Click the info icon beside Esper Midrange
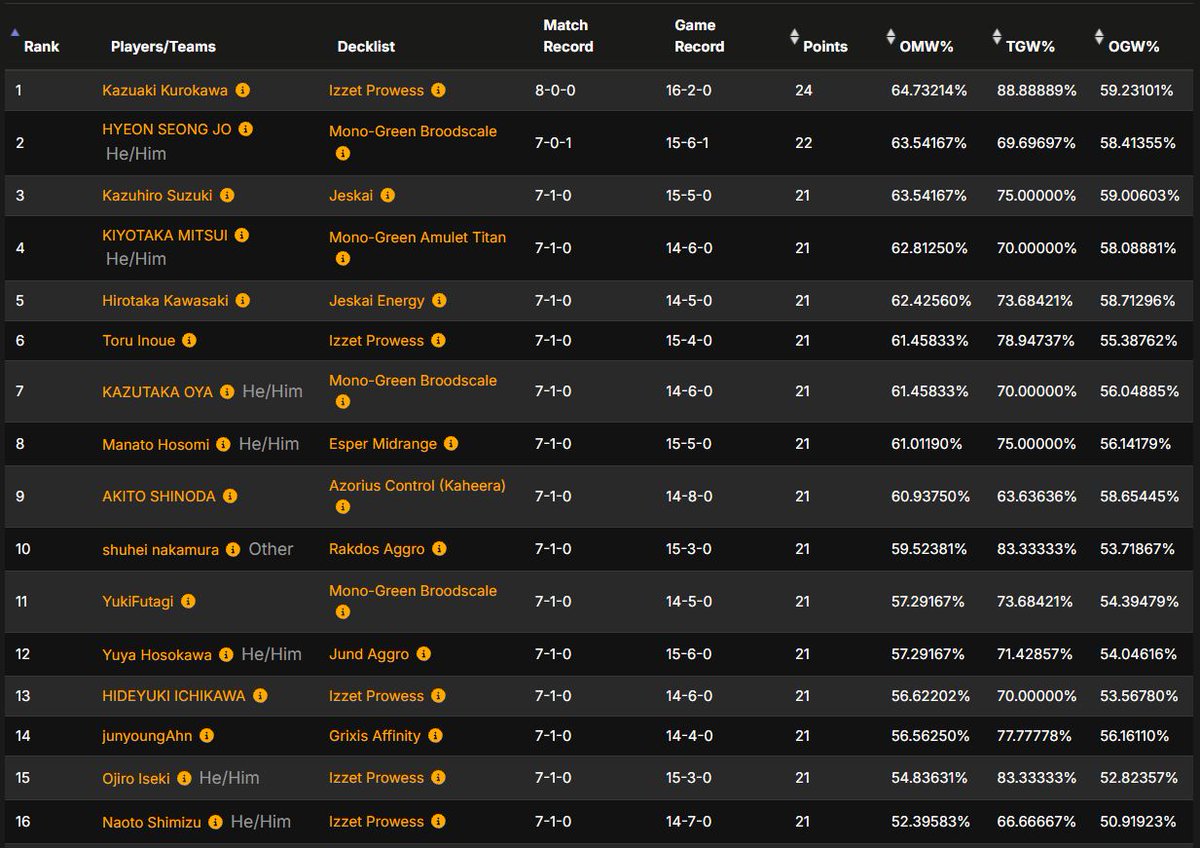Screen dimensions: 1200x848 (x=451, y=443)
